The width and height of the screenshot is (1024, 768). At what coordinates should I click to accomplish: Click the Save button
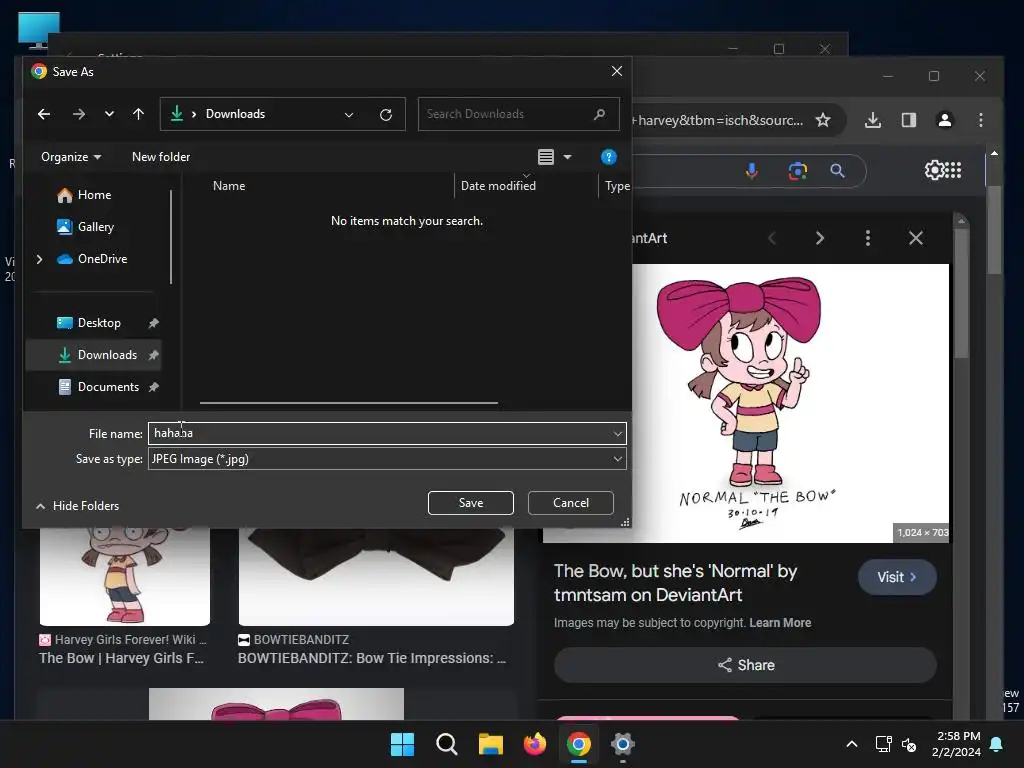470,503
